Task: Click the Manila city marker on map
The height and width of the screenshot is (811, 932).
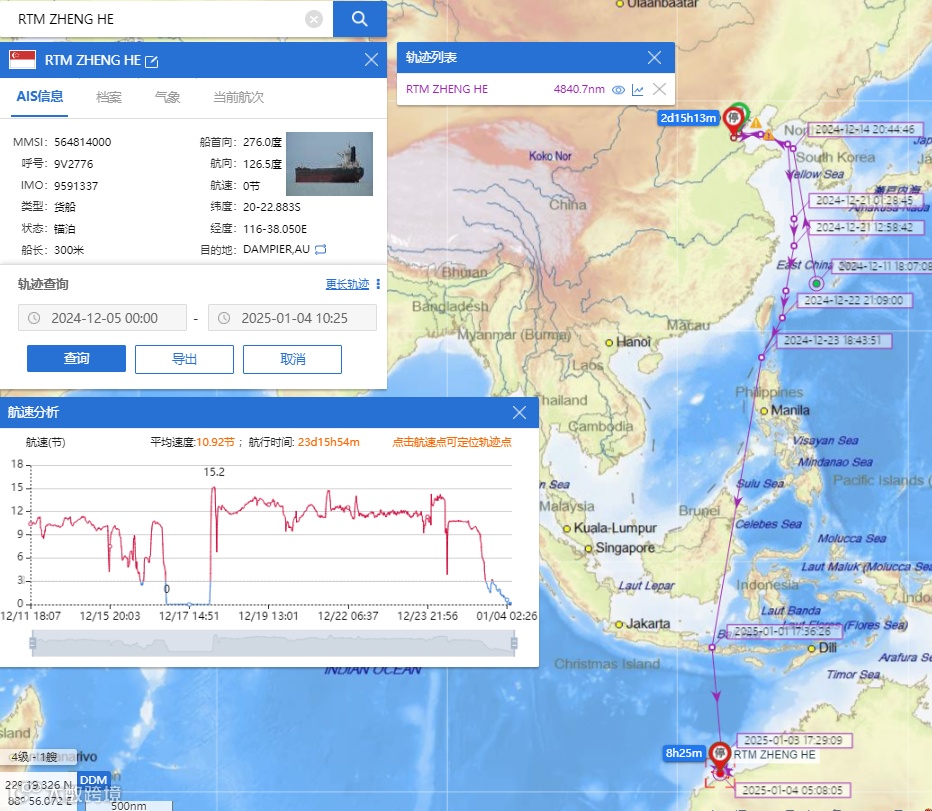Action: 764,411
